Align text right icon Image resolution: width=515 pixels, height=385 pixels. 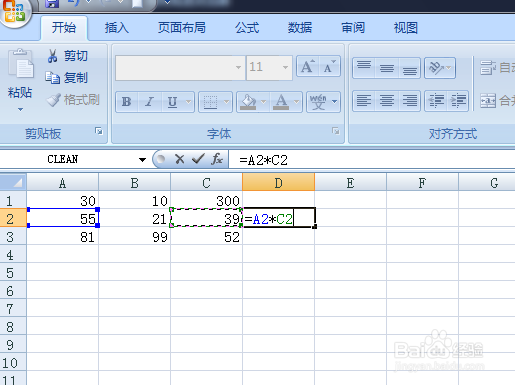[x=409, y=100]
